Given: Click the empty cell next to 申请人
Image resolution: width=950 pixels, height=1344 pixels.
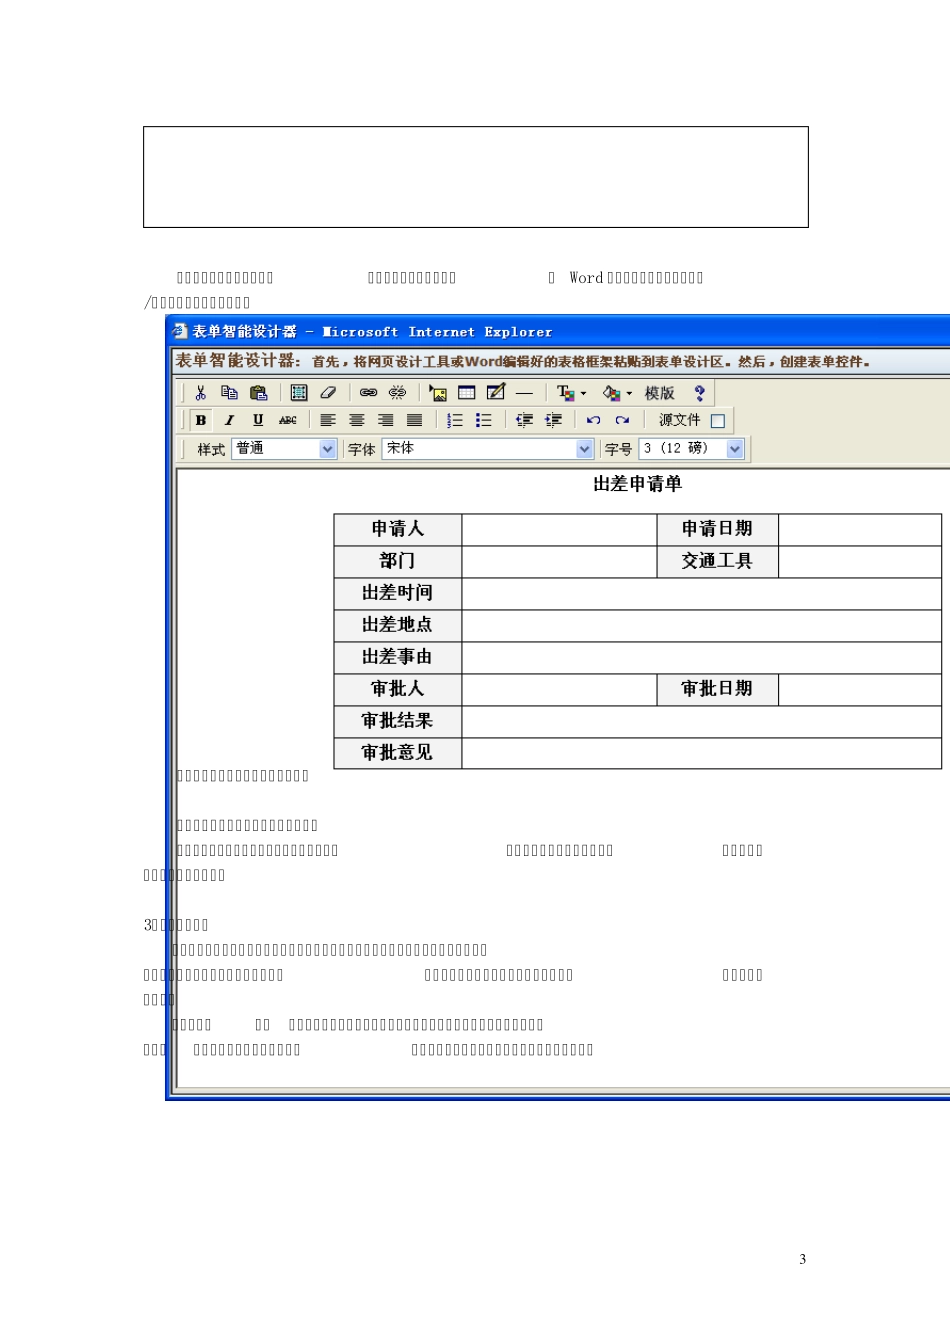Looking at the screenshot, I should (559, 529).
